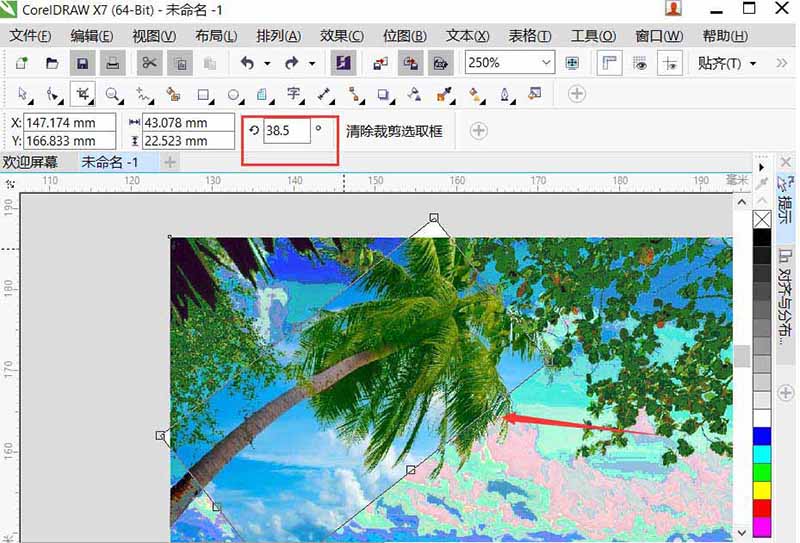
Task: Open the 帮助(H) menu
Action: click(x=726, y=36)
